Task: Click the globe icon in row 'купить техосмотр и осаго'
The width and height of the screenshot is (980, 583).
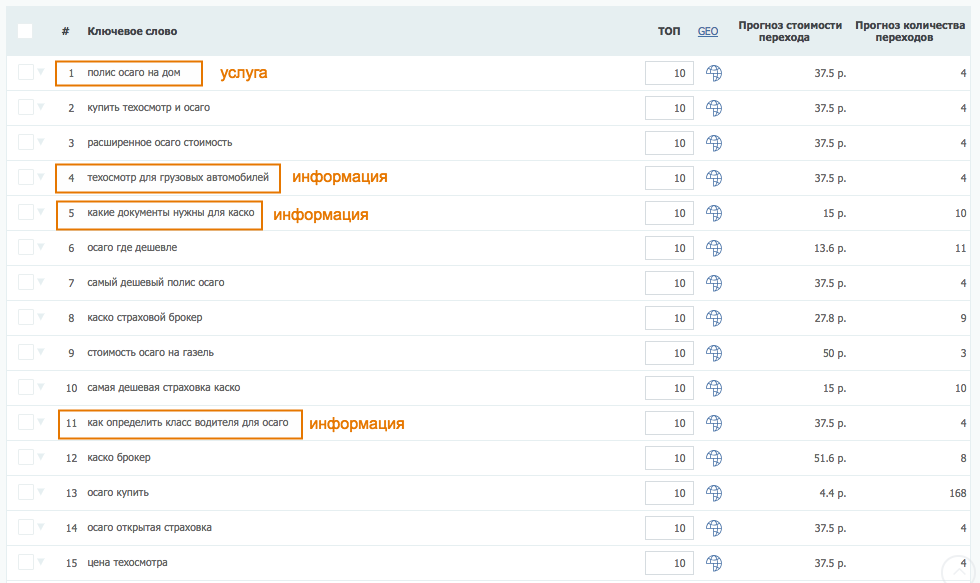Action: point(713,108)
